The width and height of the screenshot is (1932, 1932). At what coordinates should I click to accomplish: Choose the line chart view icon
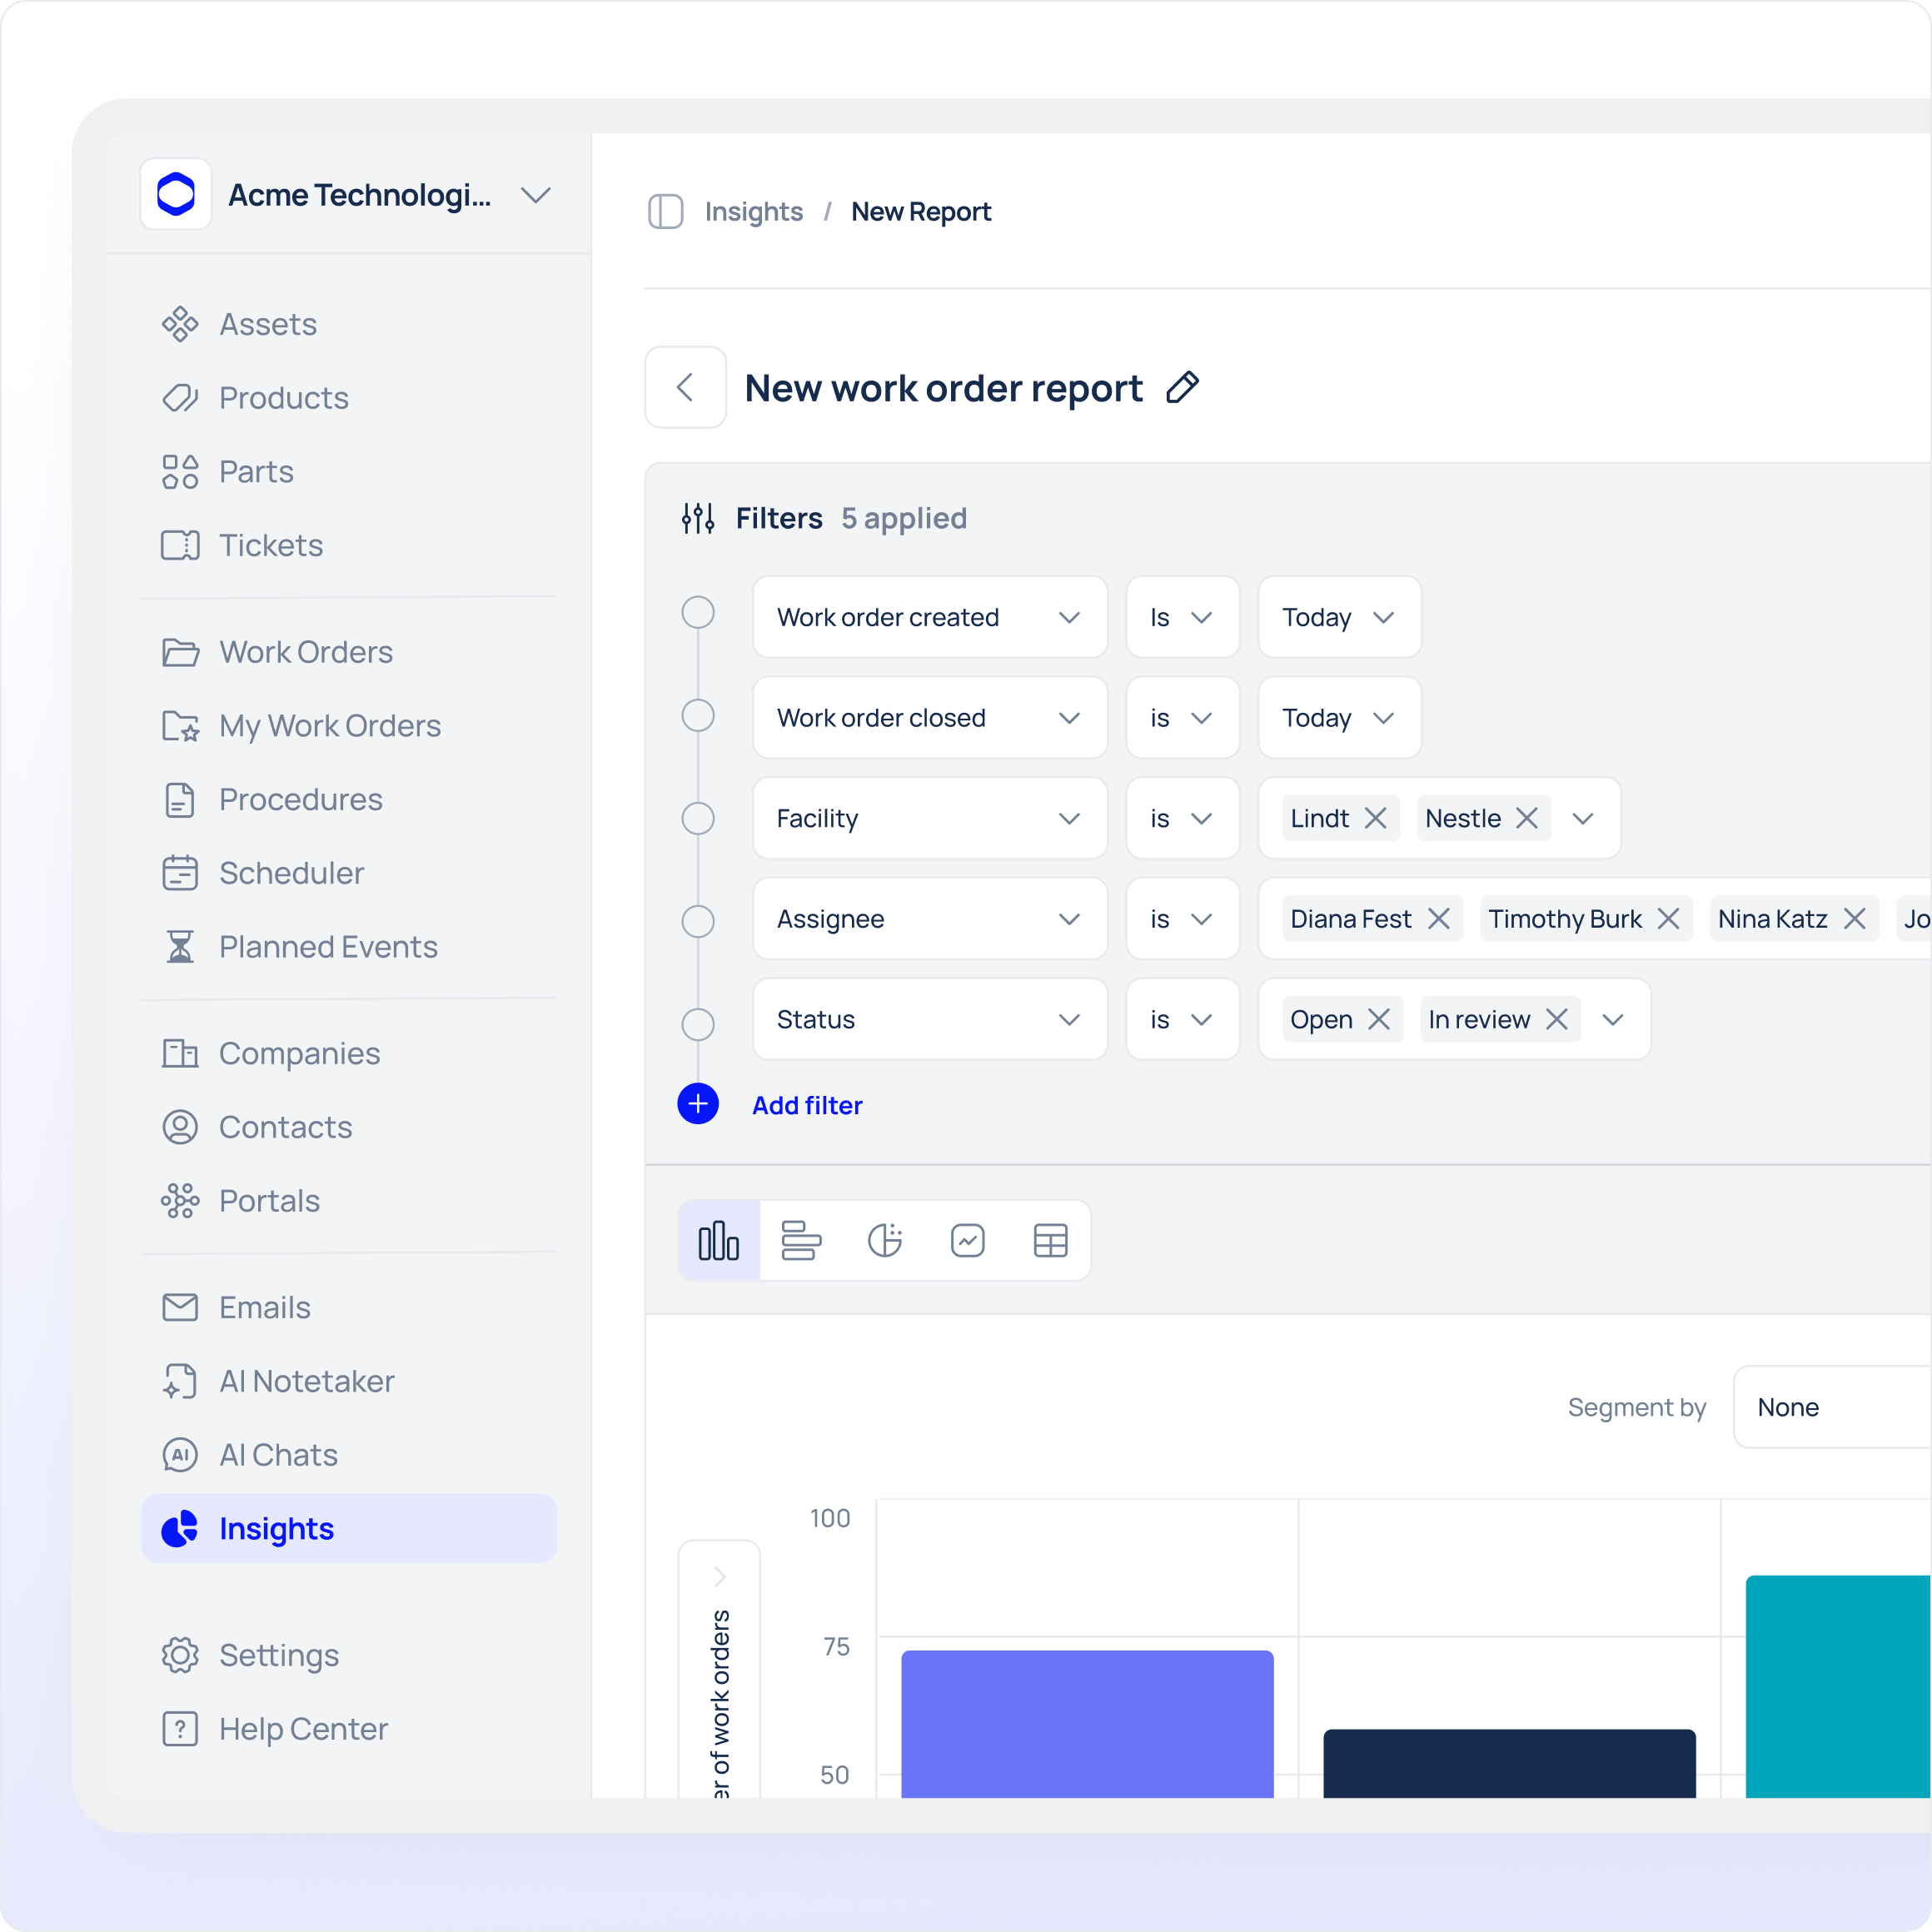coord(967,1241)
